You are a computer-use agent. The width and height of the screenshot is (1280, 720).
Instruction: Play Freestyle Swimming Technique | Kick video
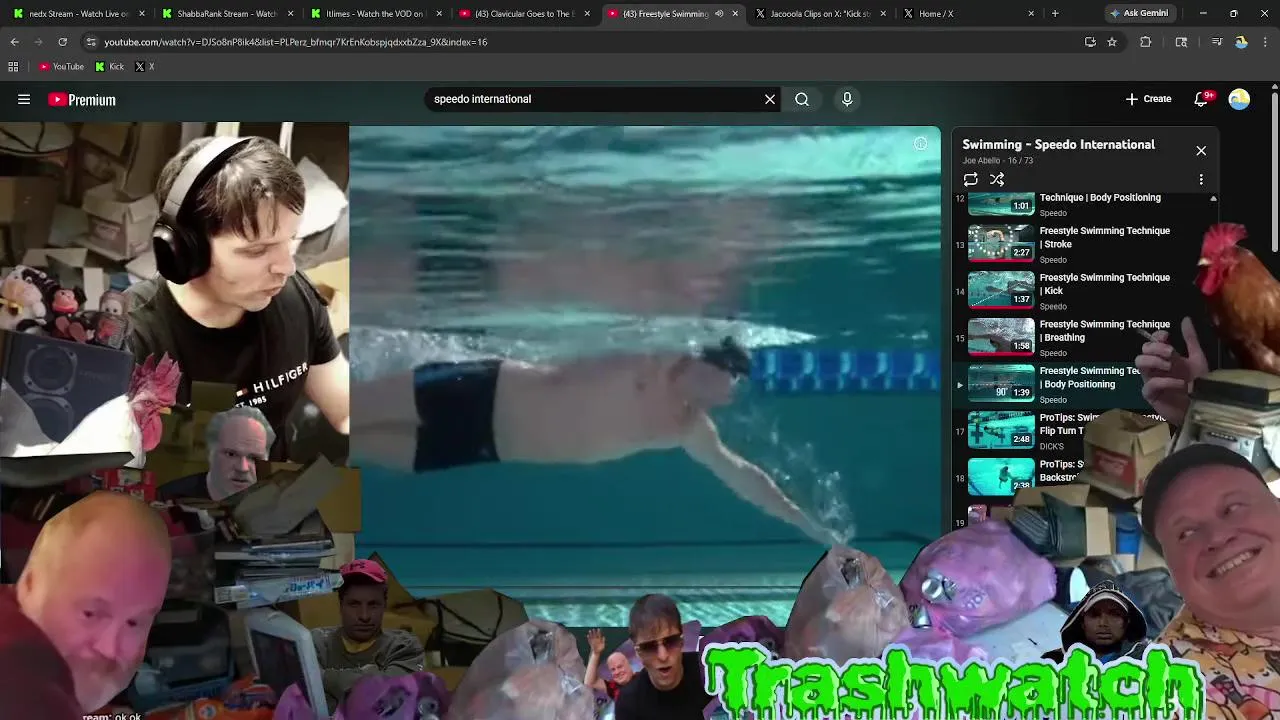click(1085, 291)
